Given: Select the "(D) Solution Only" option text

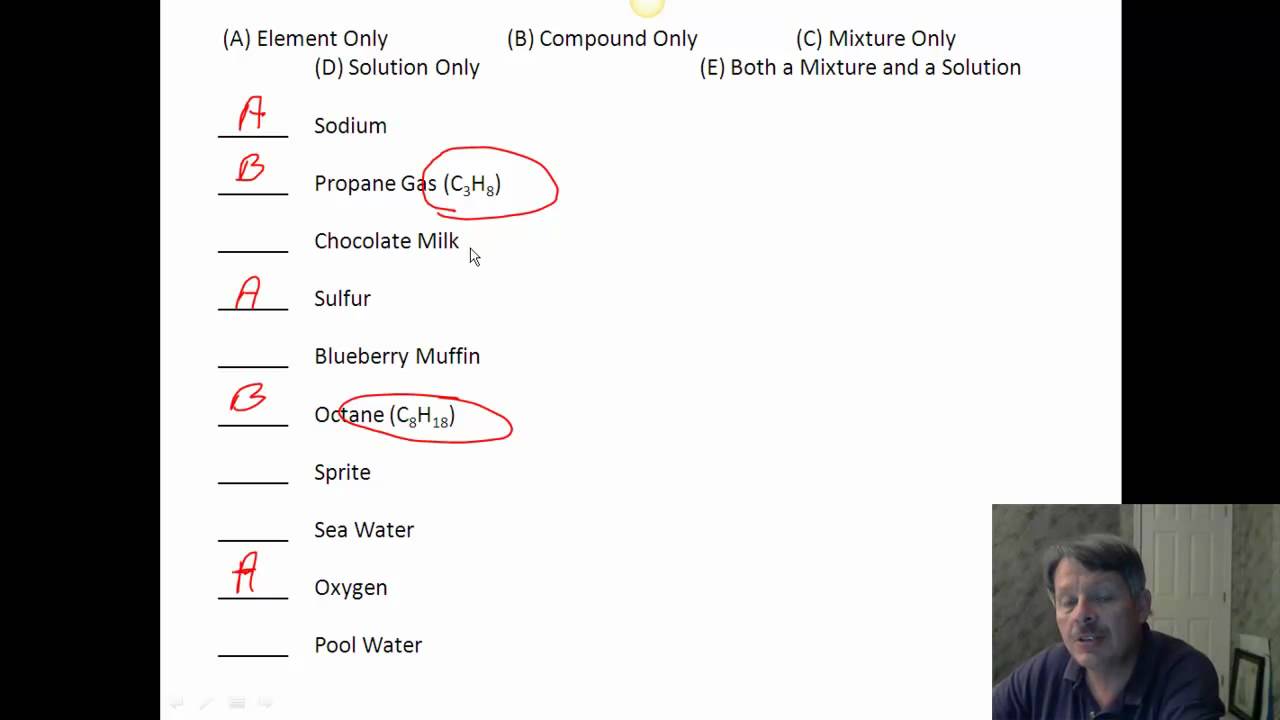Looking at the screenshot, I should point(397,68).
